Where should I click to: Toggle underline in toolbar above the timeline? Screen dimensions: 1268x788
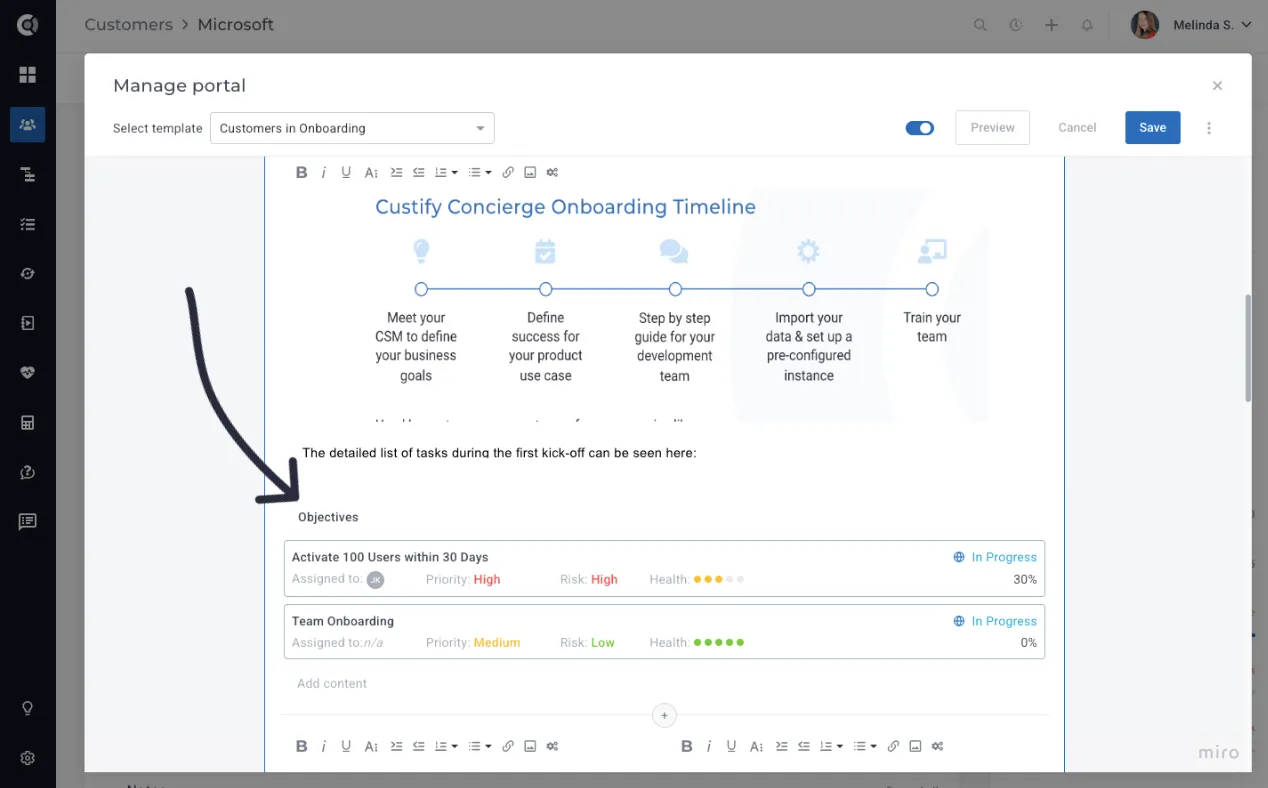click(x=346, y=172)
